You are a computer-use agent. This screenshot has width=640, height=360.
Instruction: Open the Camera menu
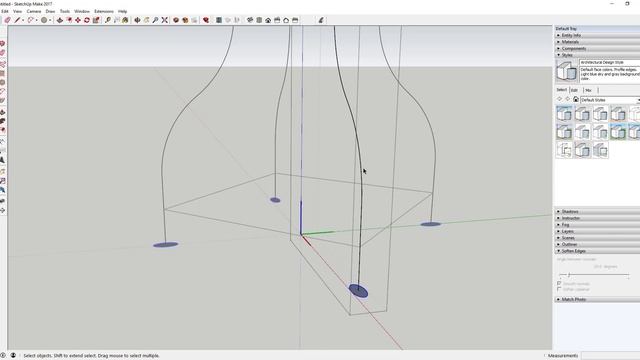(x=34, y=11)
